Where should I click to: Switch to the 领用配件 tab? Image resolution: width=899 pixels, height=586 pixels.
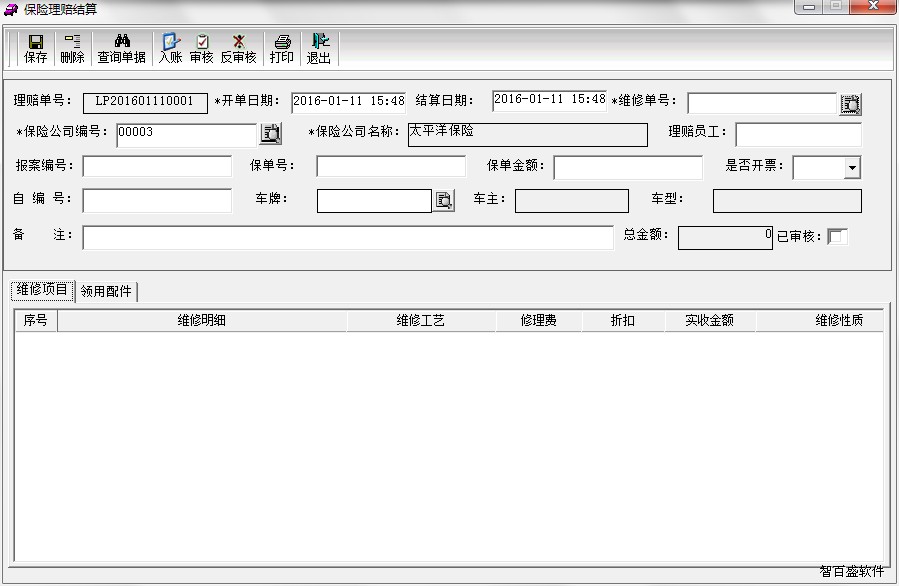click(x=106, y=291)
